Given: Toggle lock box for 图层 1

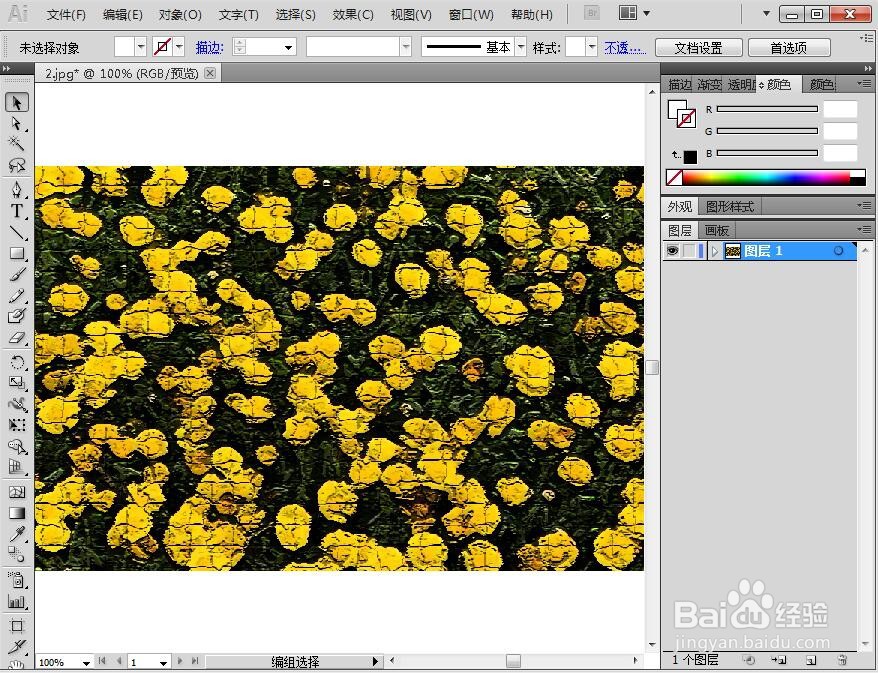Looking at the screenshot, I should 689,251.
